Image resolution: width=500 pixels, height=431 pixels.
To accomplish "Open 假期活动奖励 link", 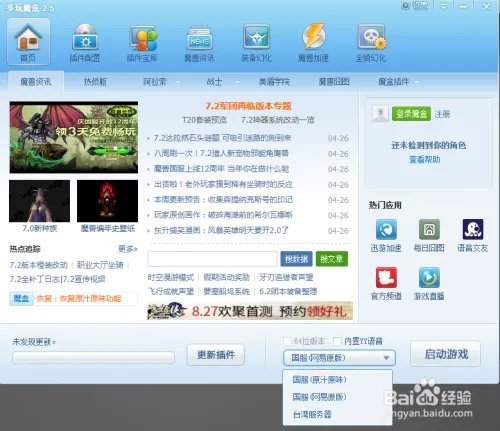I will [227, 277].
